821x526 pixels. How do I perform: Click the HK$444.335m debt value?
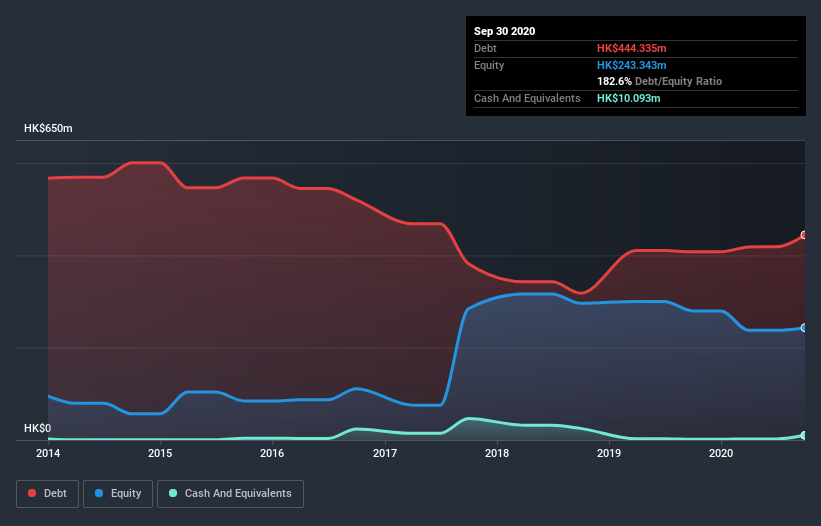click(x=631, y=48)
